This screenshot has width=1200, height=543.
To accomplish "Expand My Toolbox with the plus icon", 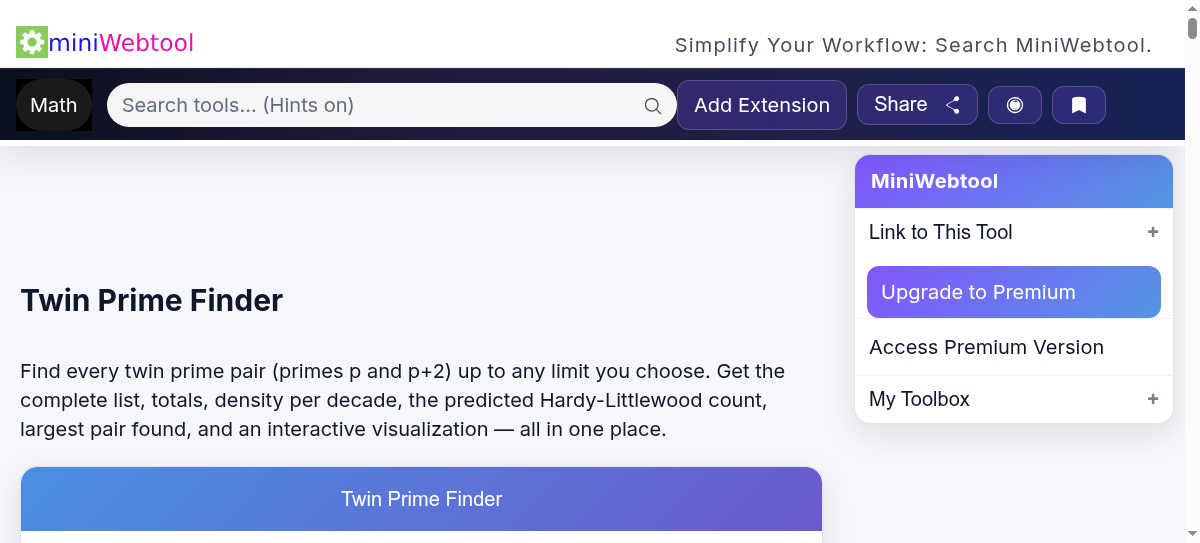I will (x=1153, y=399).
